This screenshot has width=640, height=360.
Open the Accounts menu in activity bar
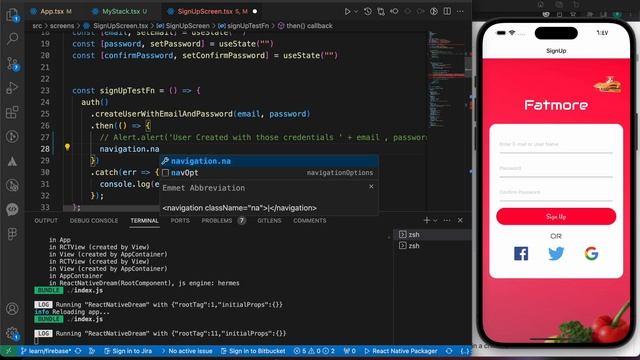tap(12, 309)
